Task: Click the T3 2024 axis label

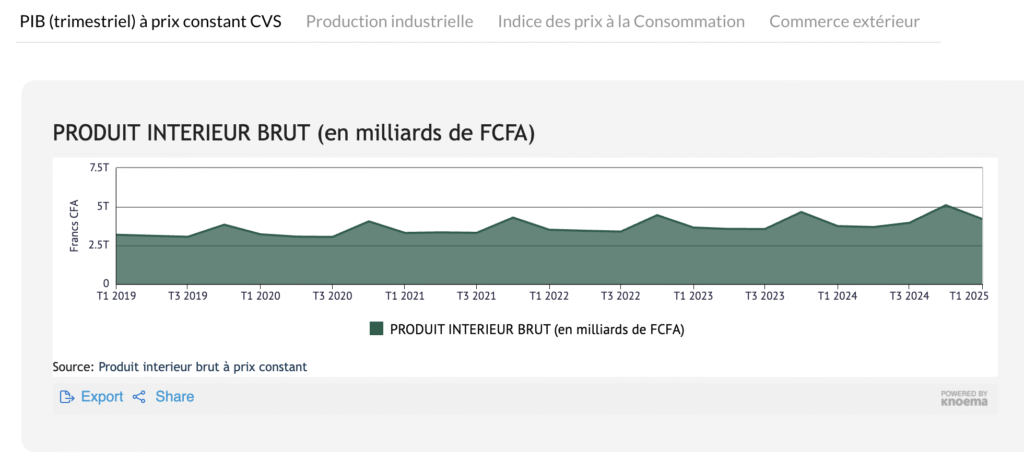Action: (x=909, y=296)
